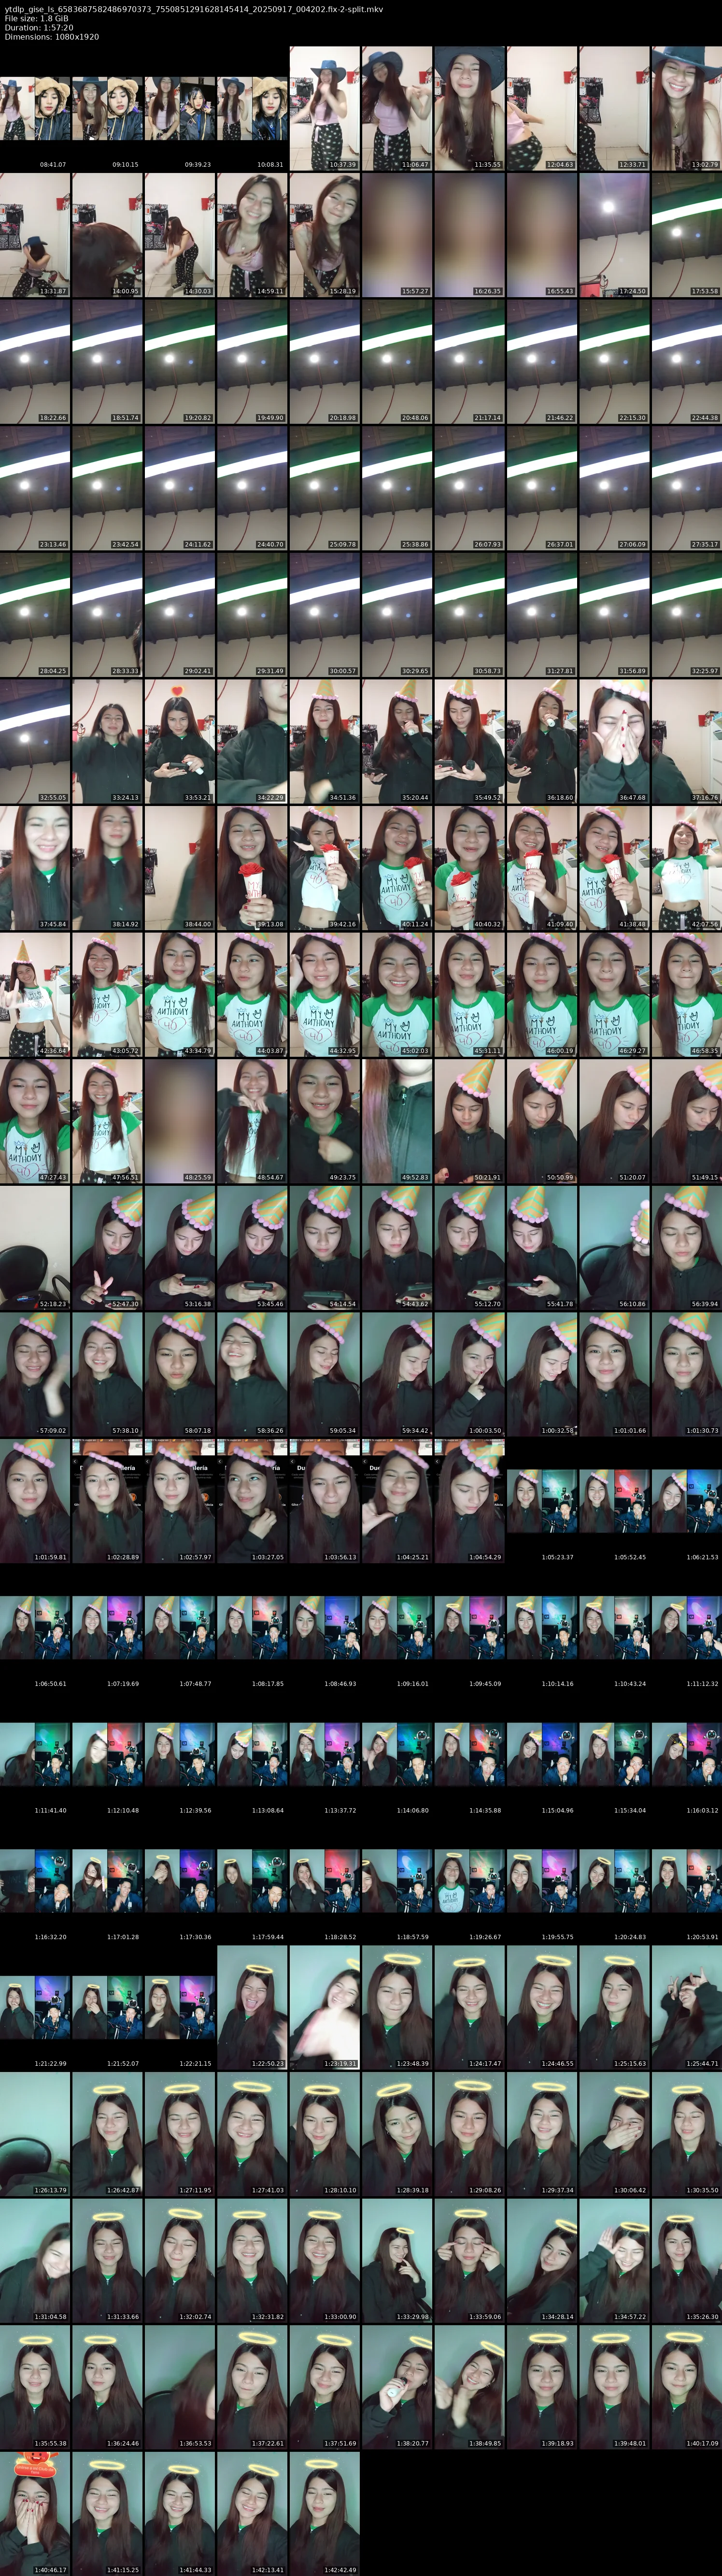Viewport: 722px width, 2576px height.
Task: Open the ceiling-light frame at 17:24.50
Action: (614, 235)
